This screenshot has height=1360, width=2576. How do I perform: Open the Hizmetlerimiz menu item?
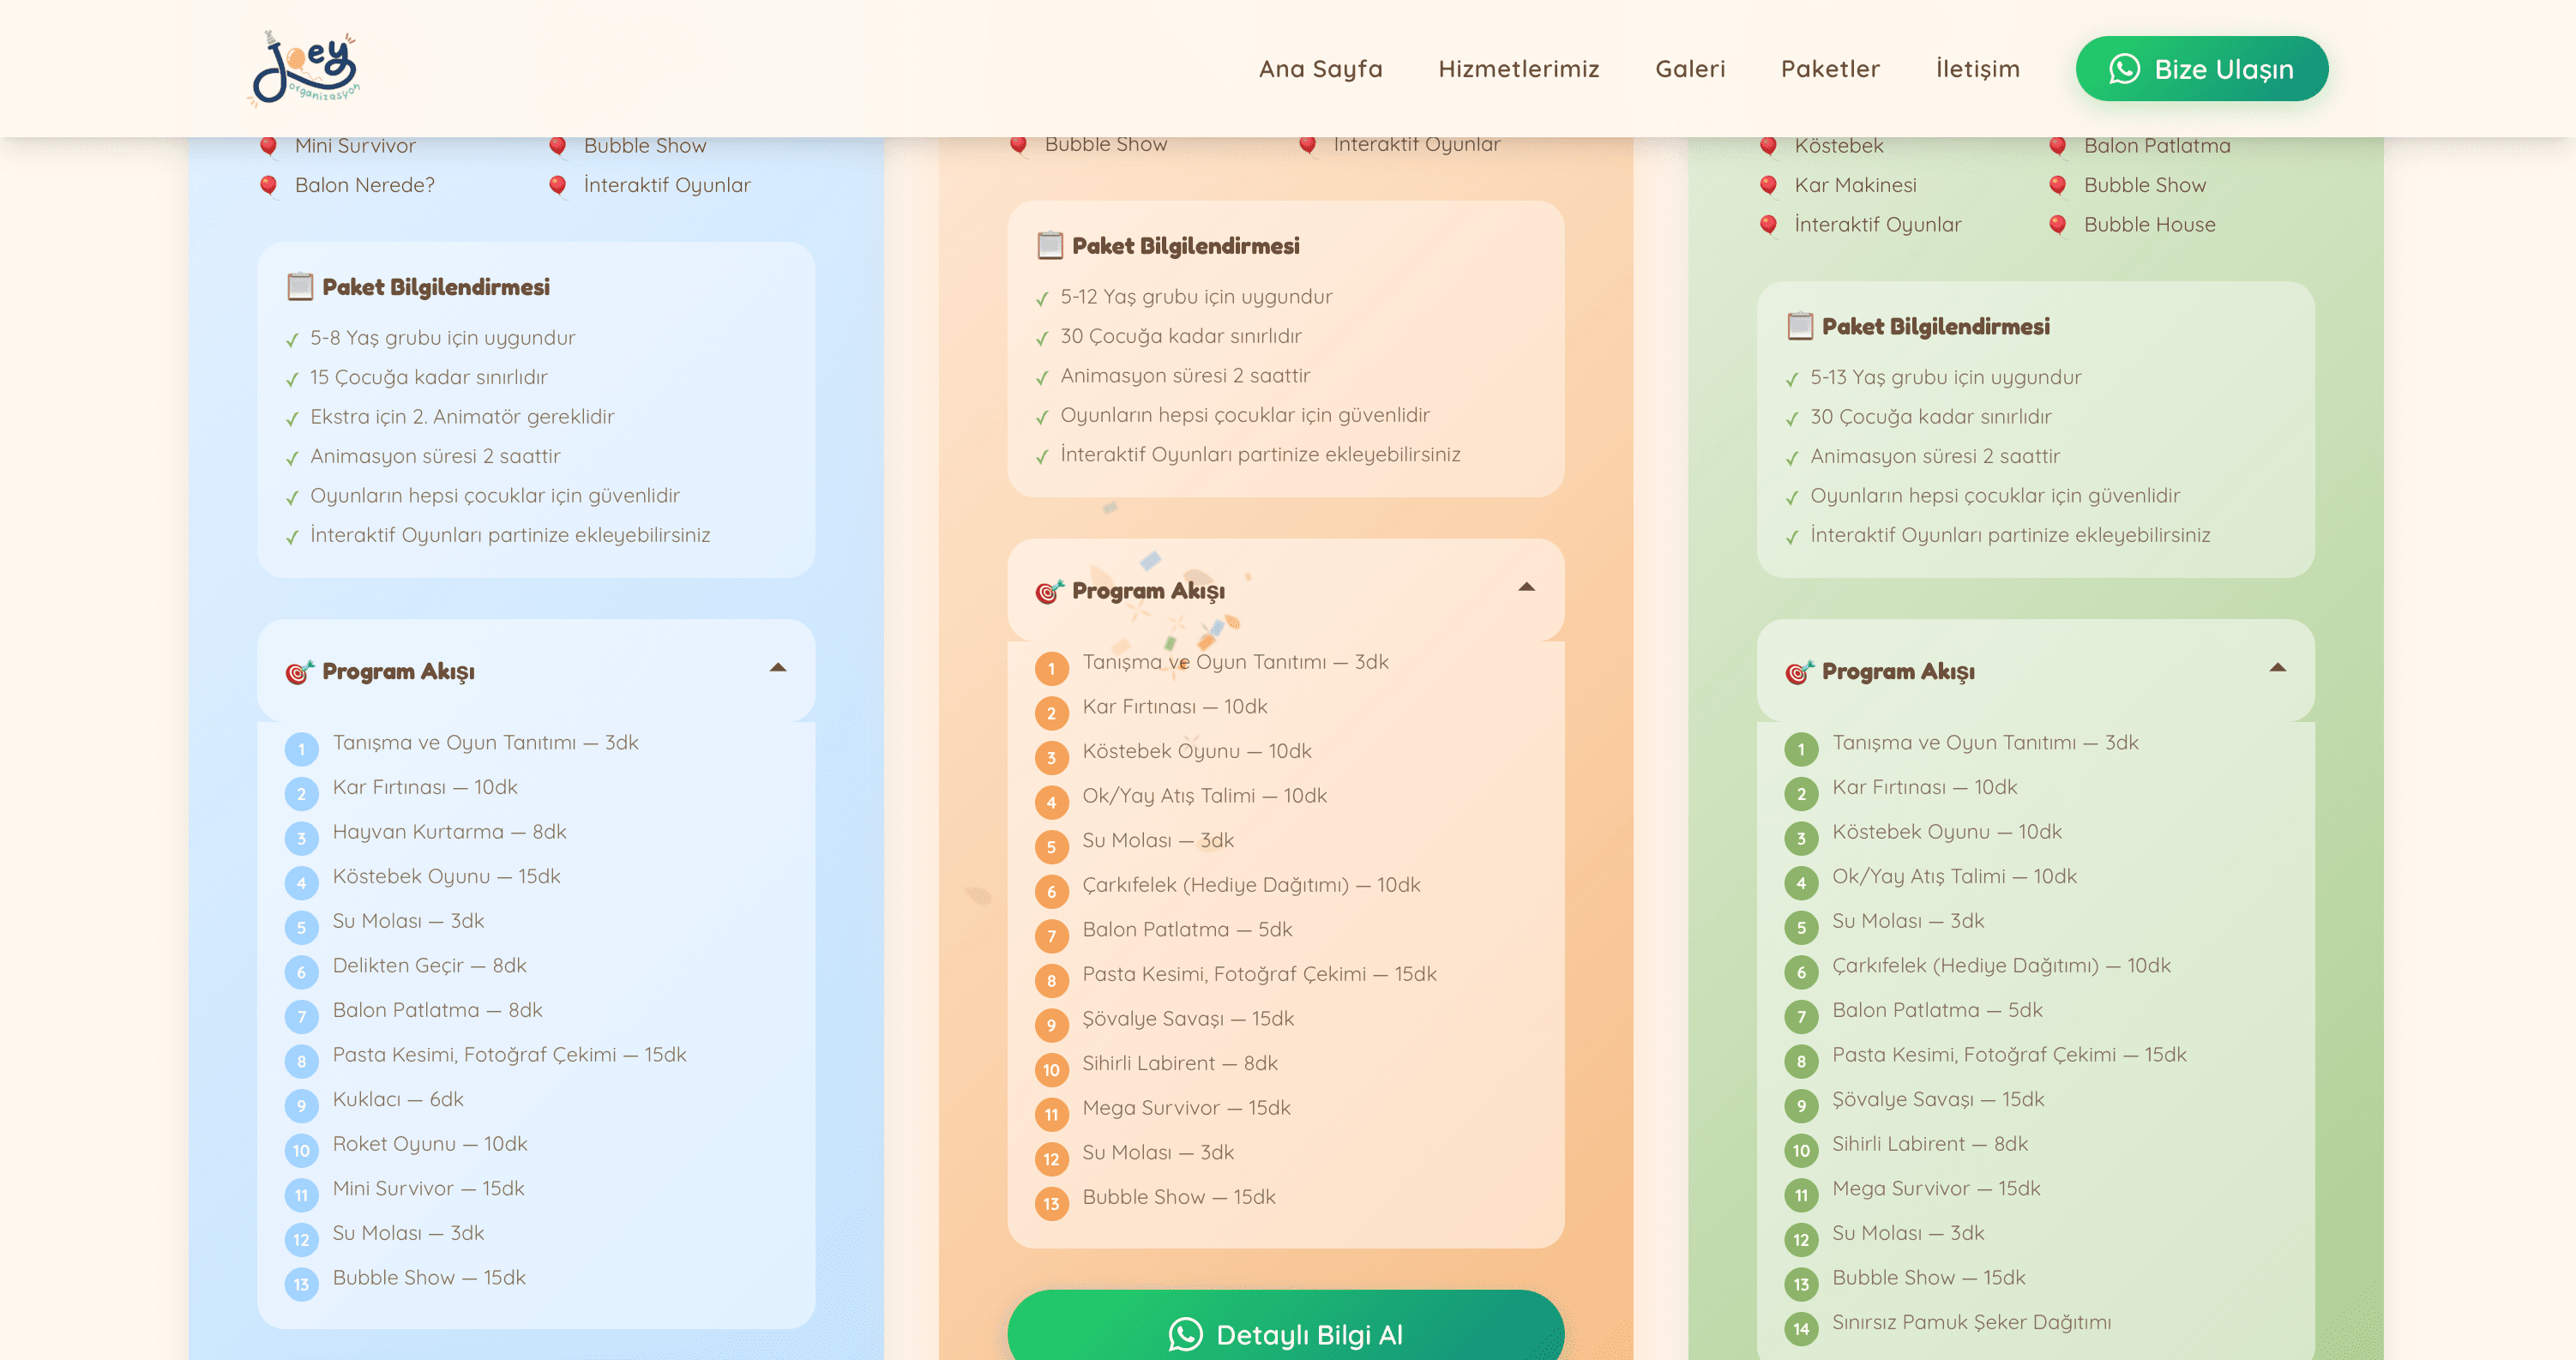click(1518, 69)
